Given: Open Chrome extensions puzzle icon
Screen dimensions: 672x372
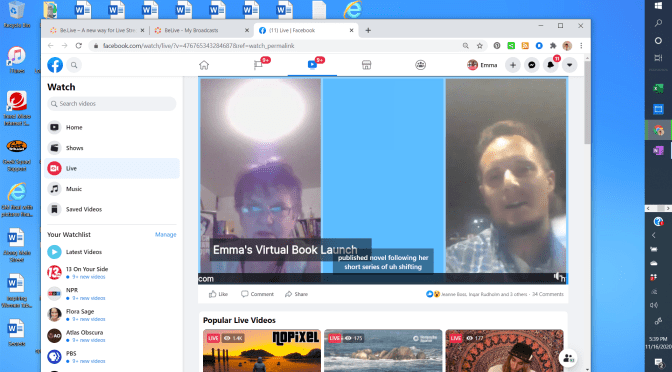Looking at the screenshot, I should (x=553, y=46).
